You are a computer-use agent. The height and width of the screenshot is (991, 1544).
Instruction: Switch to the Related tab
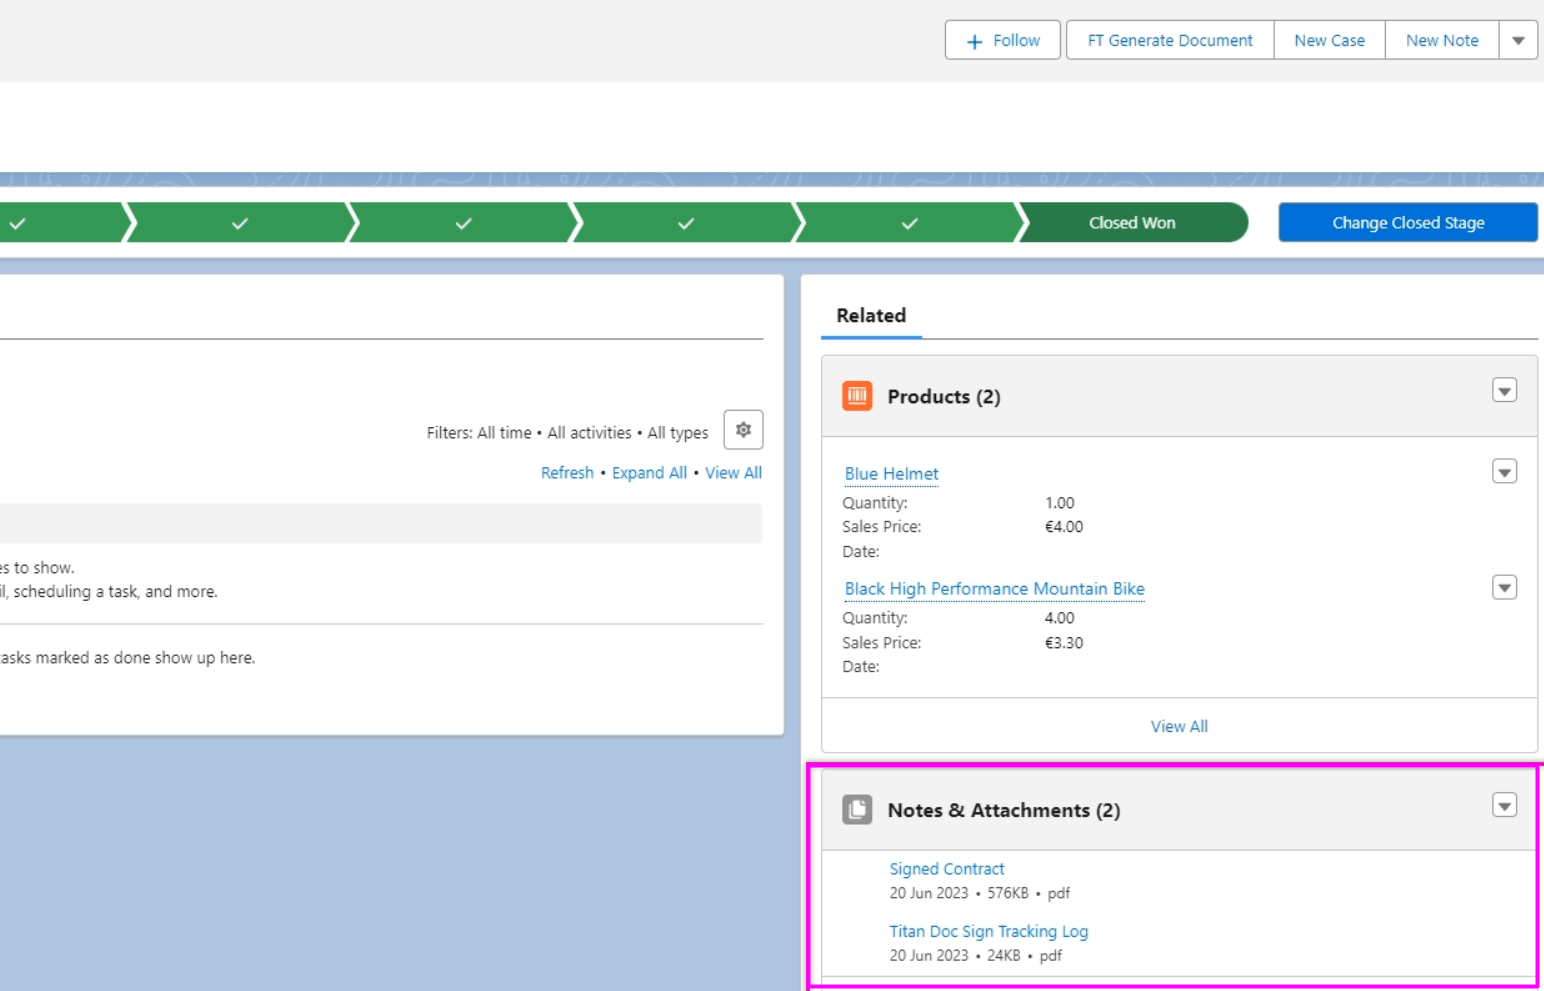click(x=870, y=315)
